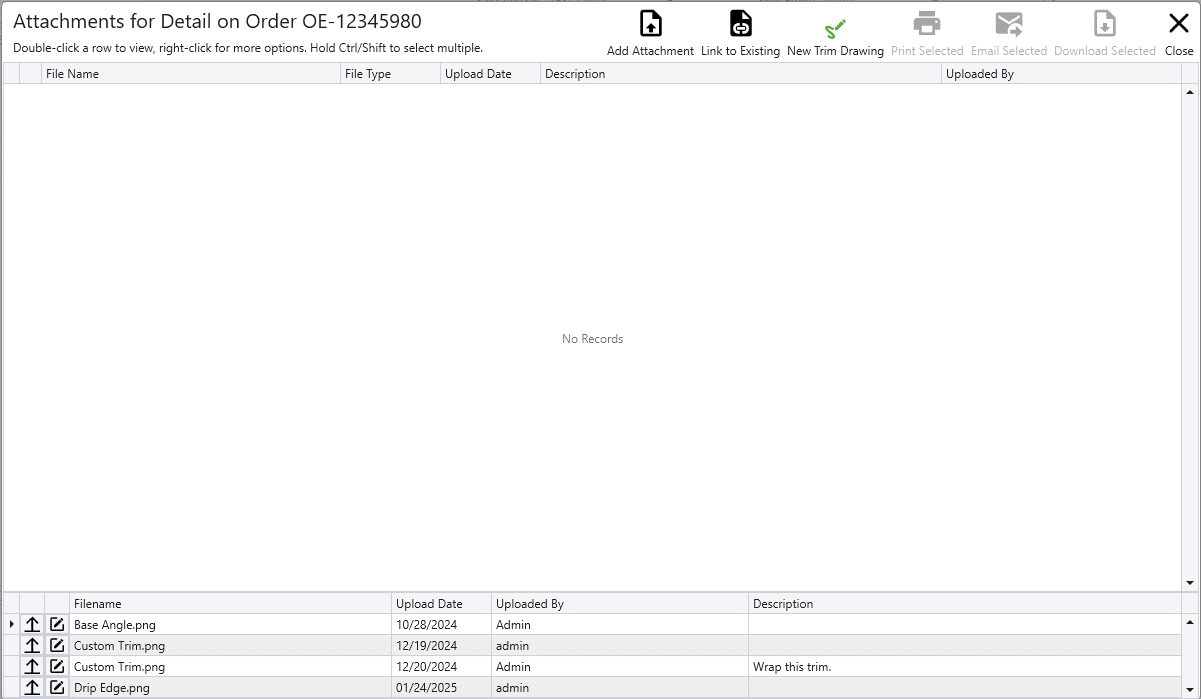
Task: Click the lower grid Uploaded By header
Action: (620, 604)
